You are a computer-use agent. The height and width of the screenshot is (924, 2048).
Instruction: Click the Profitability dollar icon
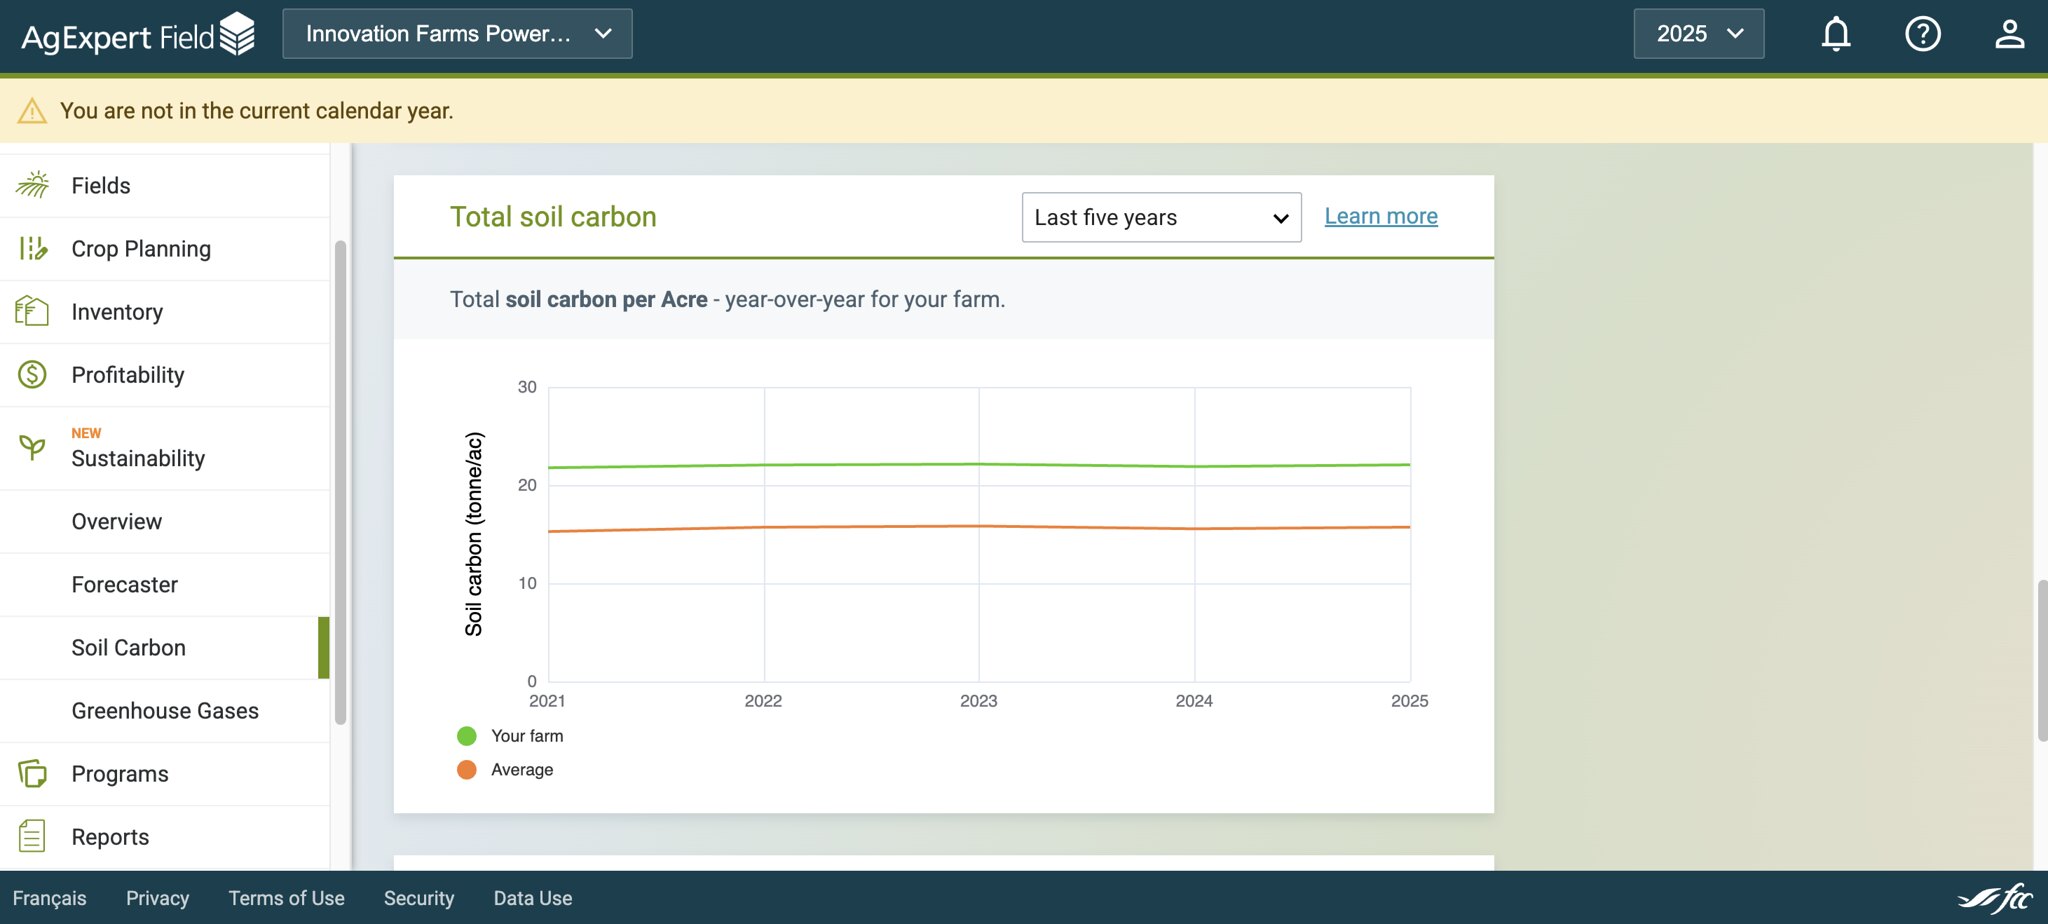coord(32,374)
